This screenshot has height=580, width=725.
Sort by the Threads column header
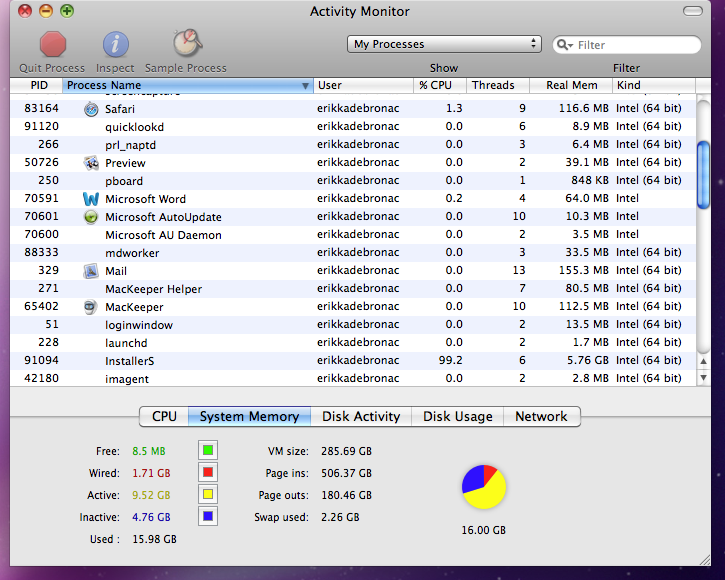(x=498, y=85)
